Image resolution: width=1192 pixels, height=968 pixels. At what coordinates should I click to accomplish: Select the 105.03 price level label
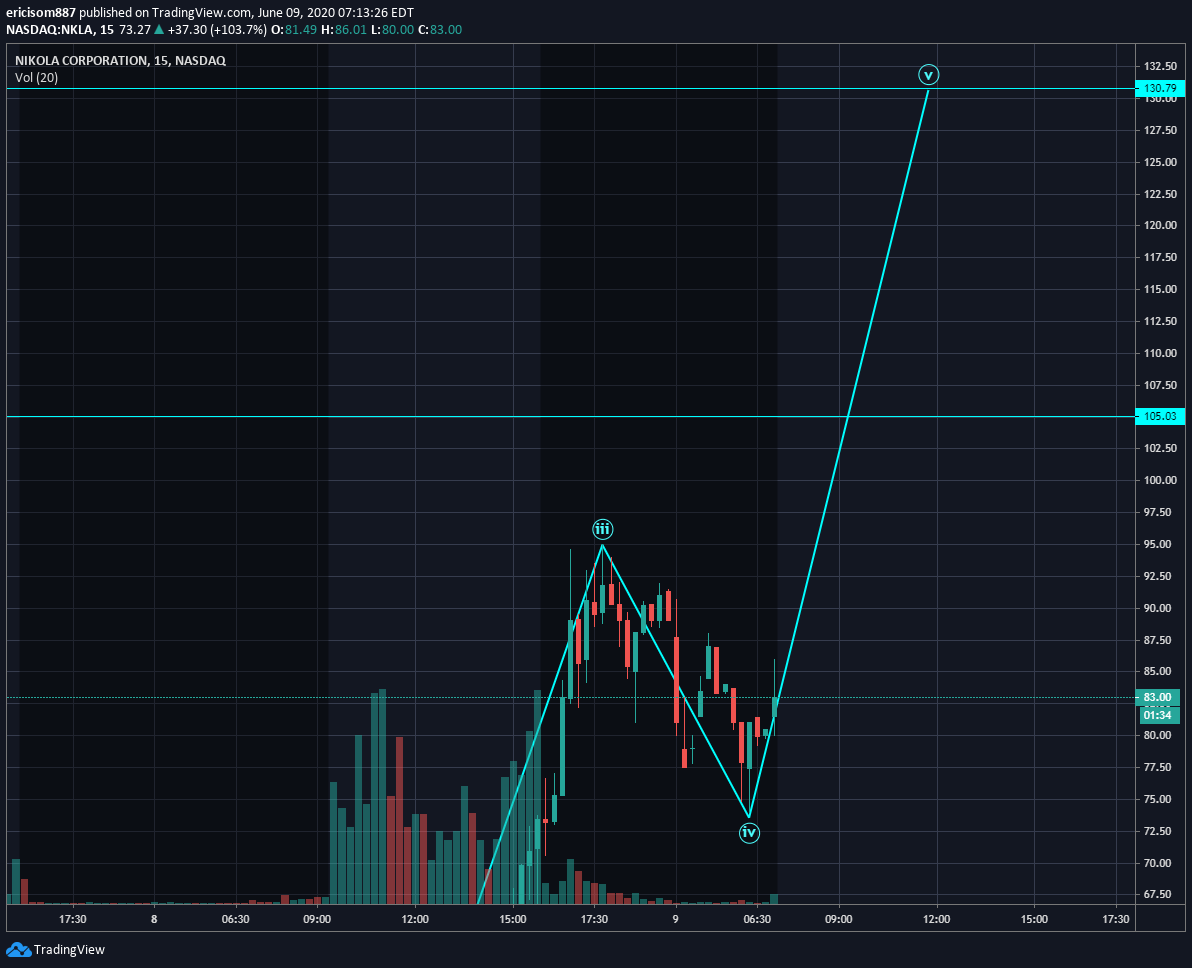(x=1160, y=416)
